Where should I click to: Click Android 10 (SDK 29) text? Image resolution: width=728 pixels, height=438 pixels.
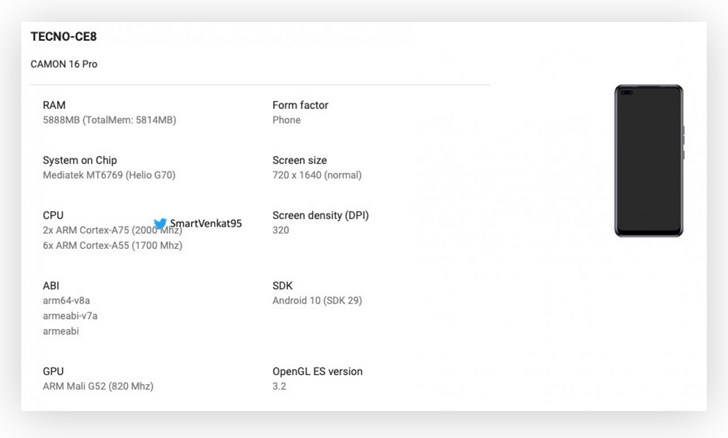tap(317, 301)
